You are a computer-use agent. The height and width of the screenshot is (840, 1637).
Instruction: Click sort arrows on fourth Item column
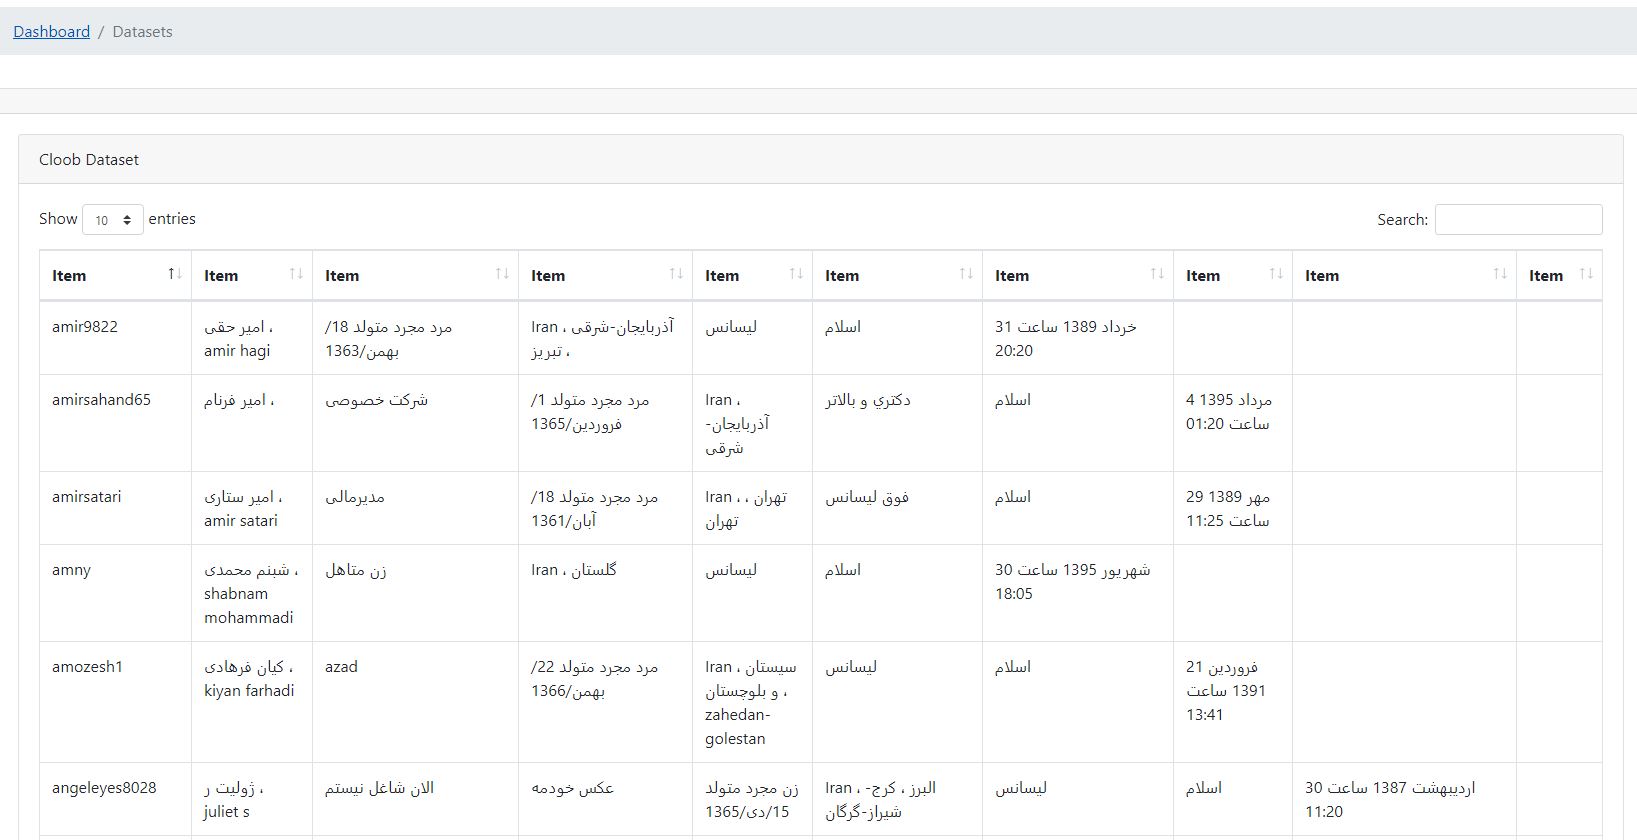point(676,274)
